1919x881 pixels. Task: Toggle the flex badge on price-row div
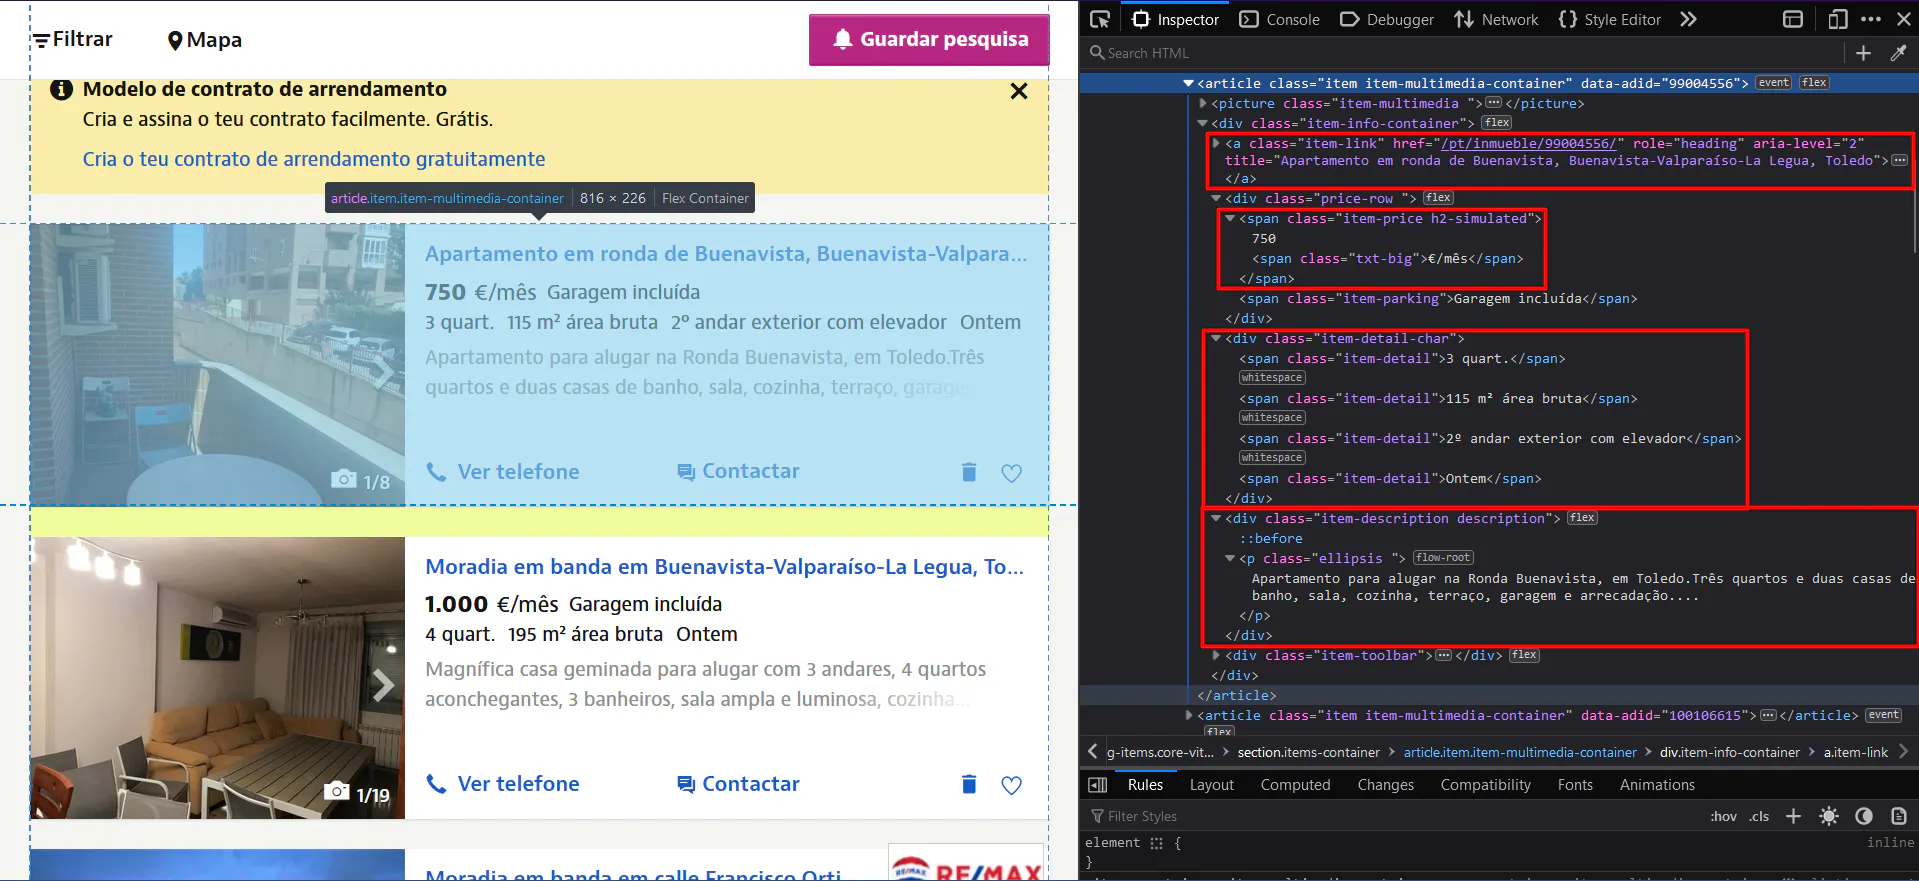coord(1438,198)
